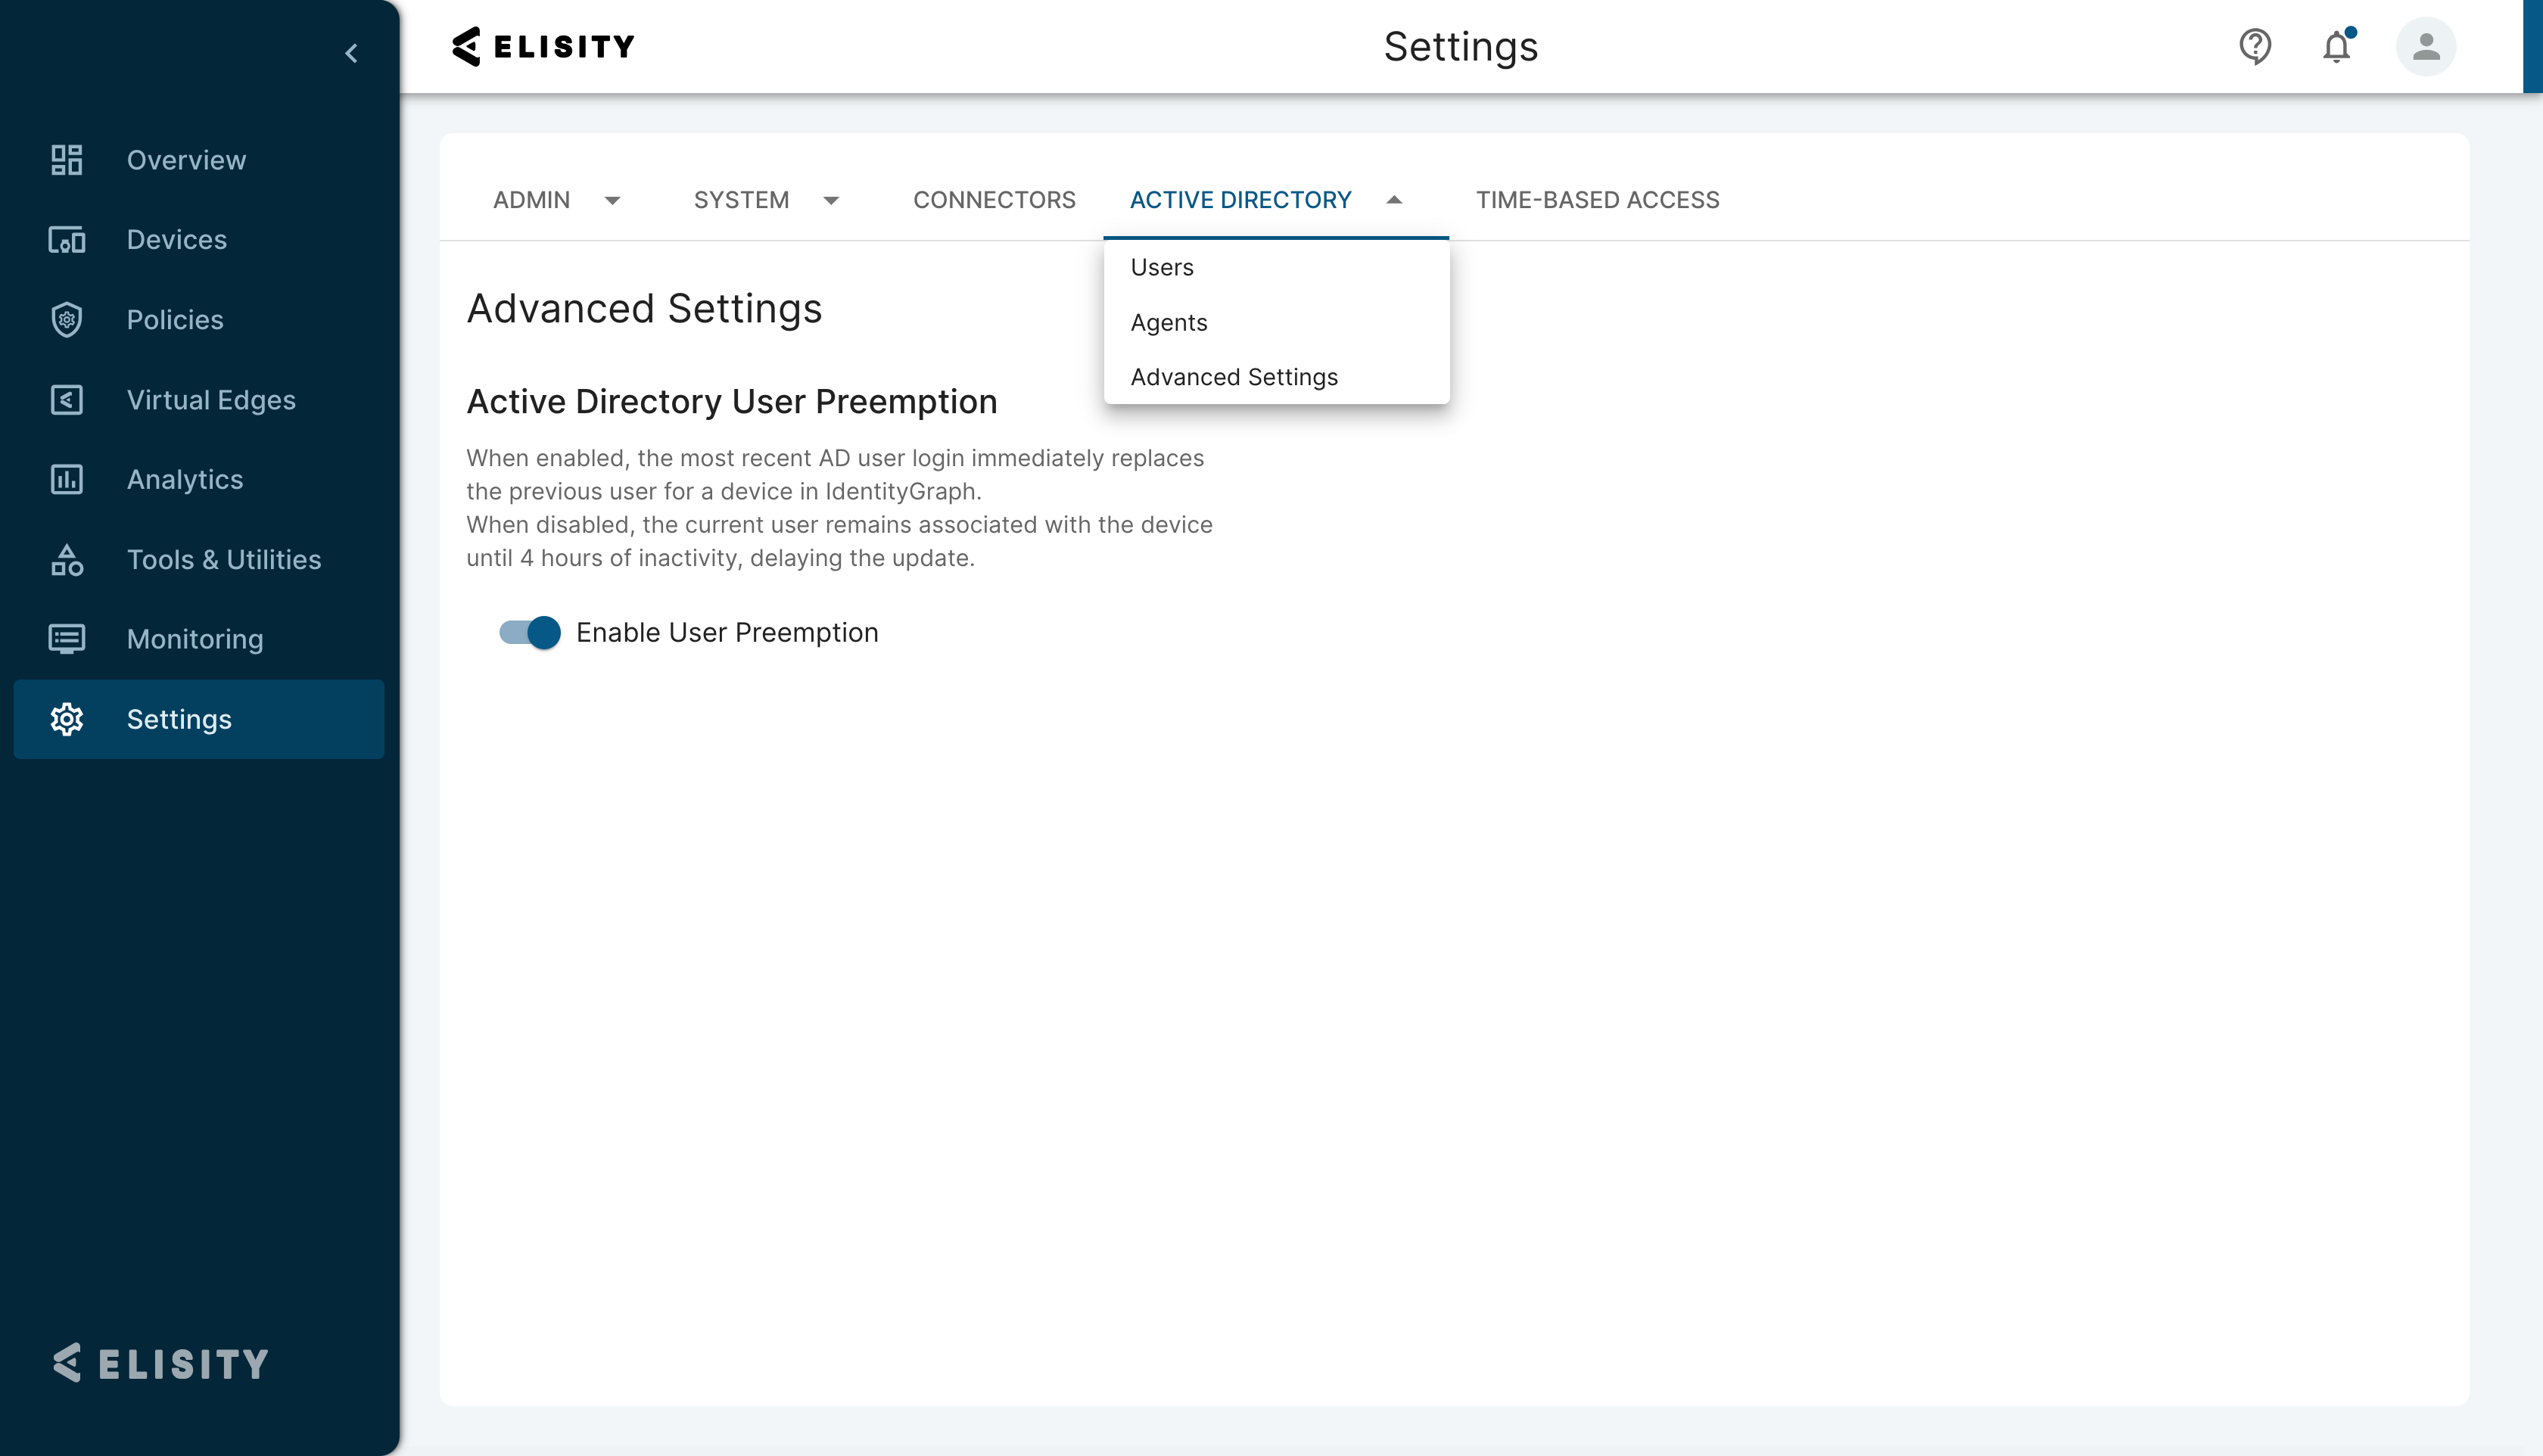Open the ADMIN dropdown

(x=557, y=199)
